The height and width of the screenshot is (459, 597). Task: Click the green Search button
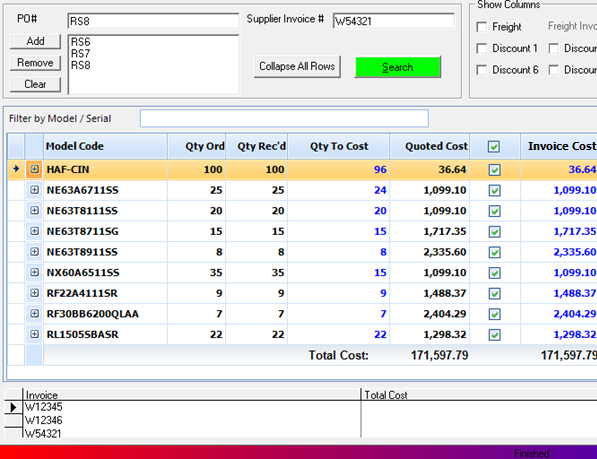[397, 67]
